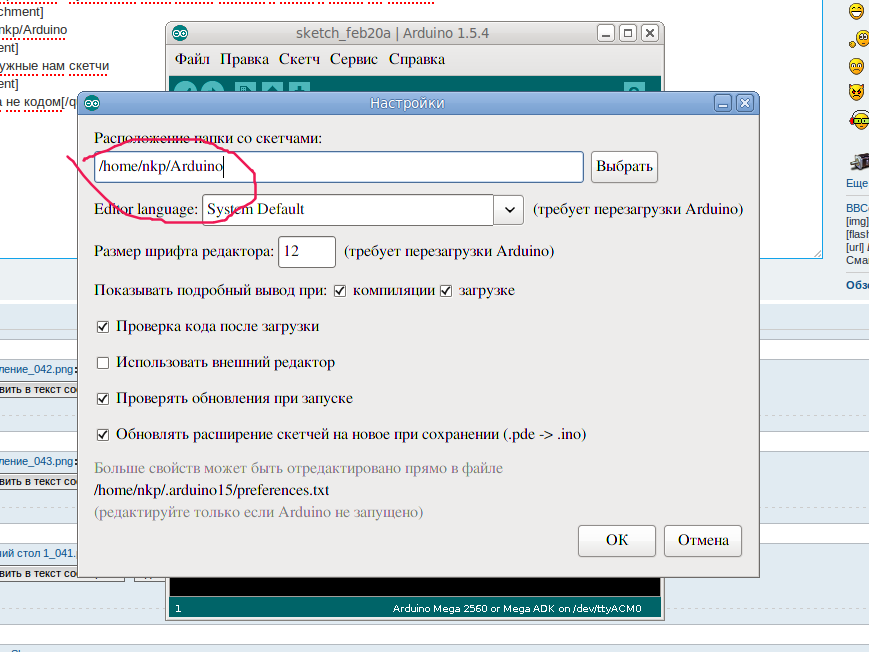Open the Сервис menu
Screen dimensions: 869x652
(354, 59)
